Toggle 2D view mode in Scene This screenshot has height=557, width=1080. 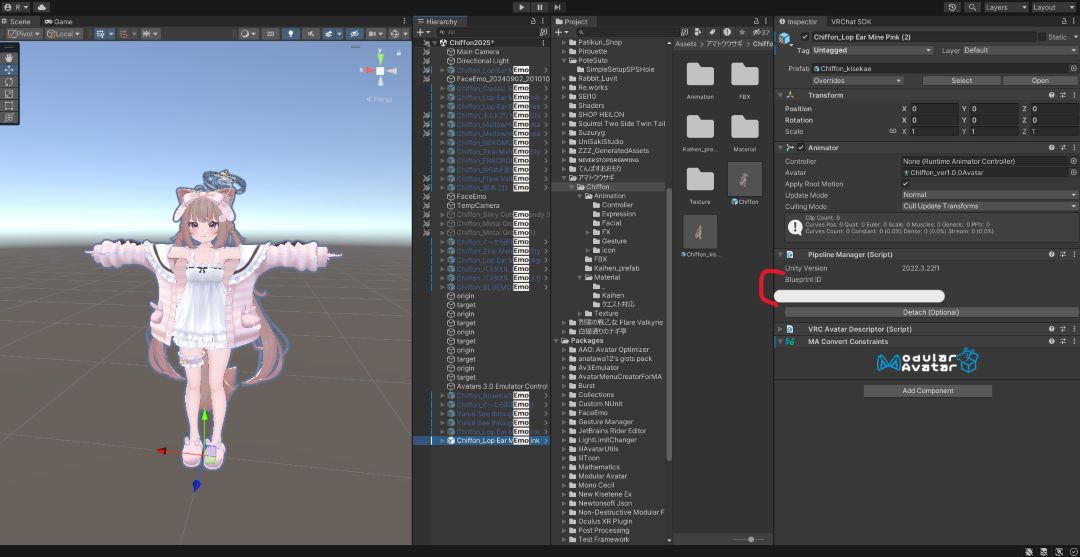pyautogui.click(x=271, y=34)
